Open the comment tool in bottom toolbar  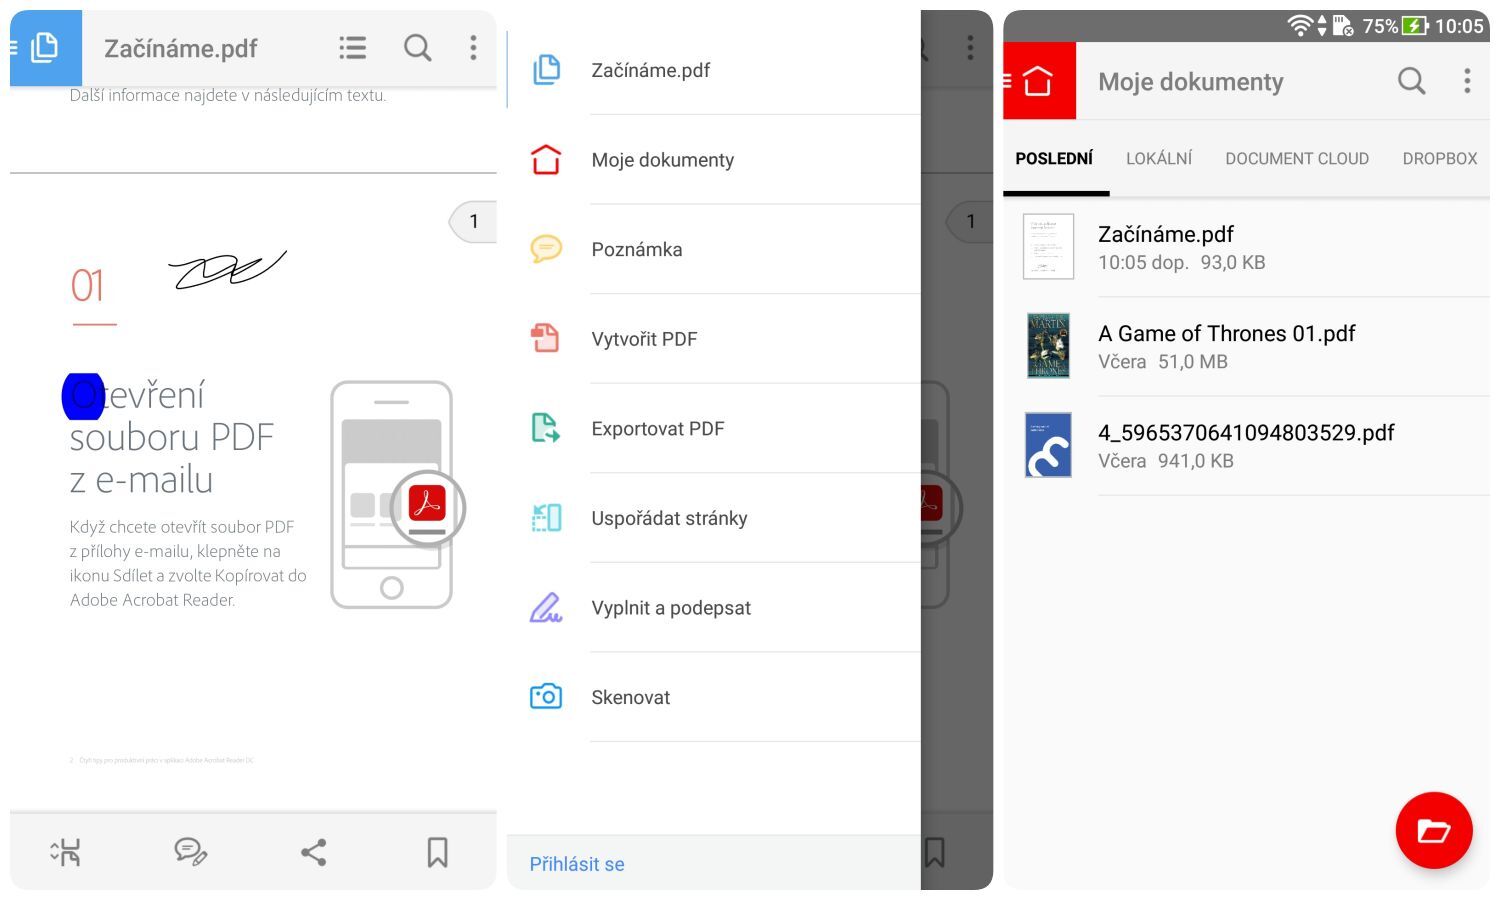coord(190,852)
